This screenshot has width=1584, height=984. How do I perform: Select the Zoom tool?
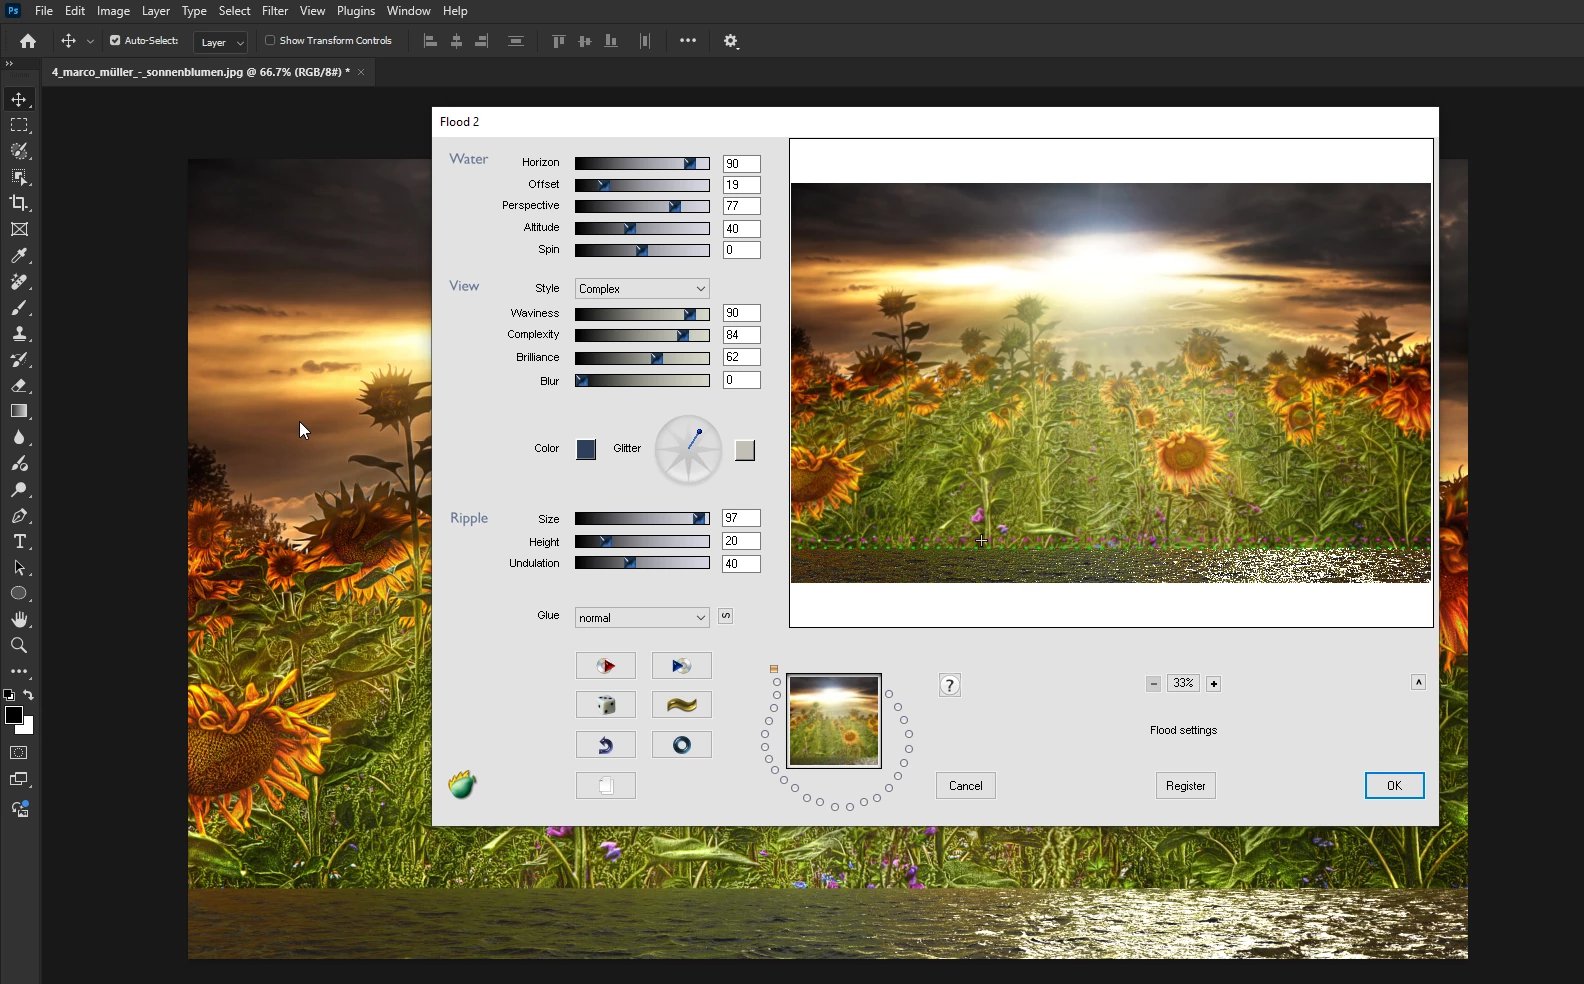click(19, 646)
